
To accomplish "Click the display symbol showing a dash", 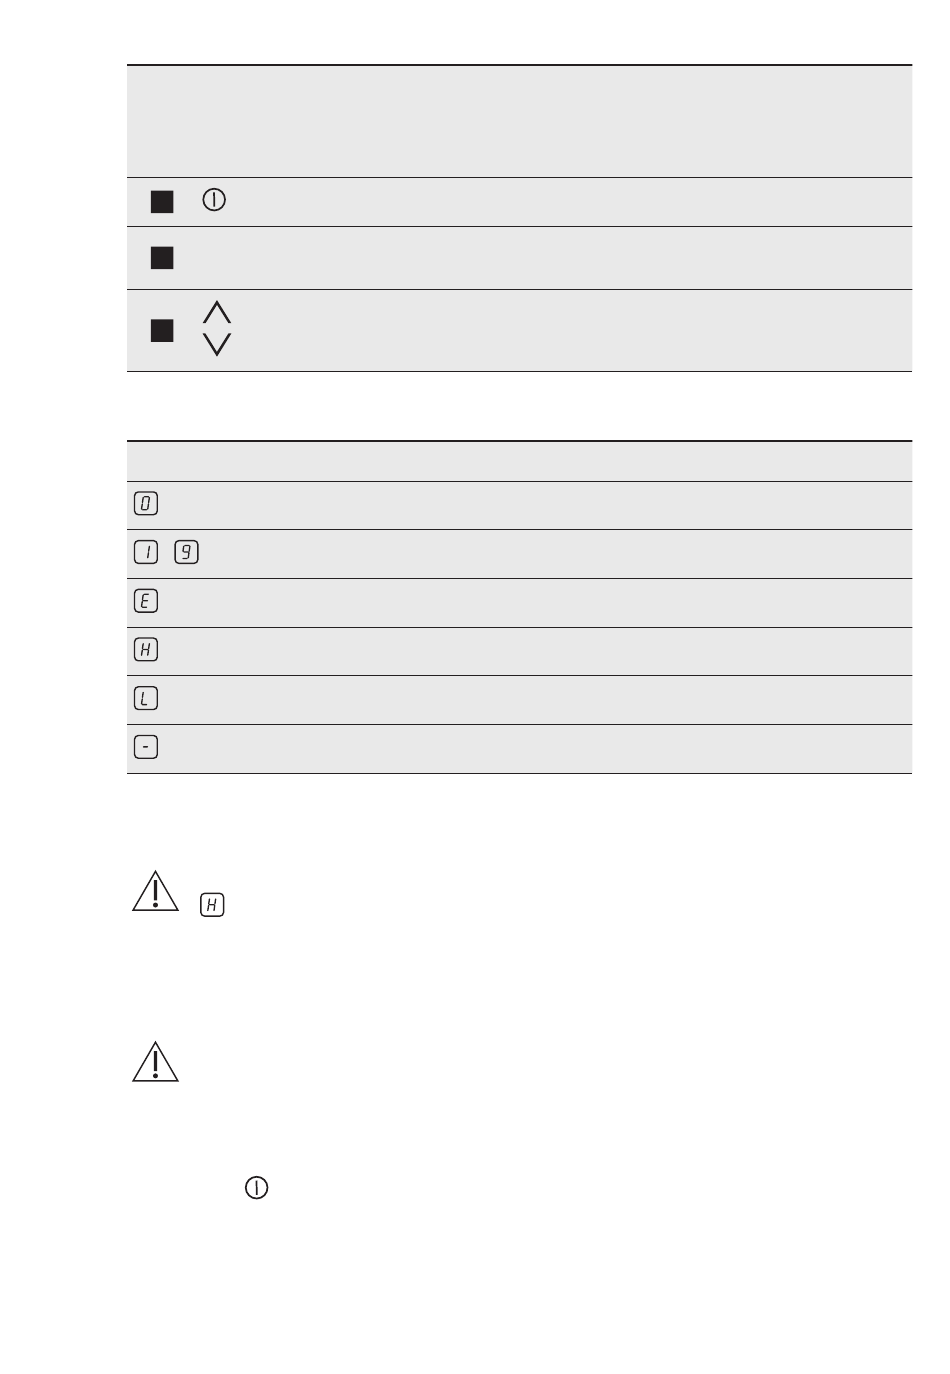I will [x=146, y=747].
